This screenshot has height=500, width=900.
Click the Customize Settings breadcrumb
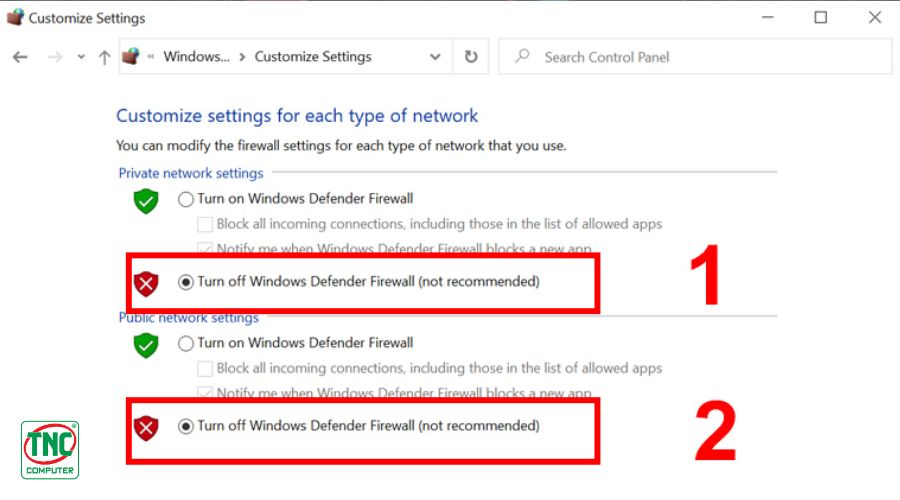click(313, 56)
